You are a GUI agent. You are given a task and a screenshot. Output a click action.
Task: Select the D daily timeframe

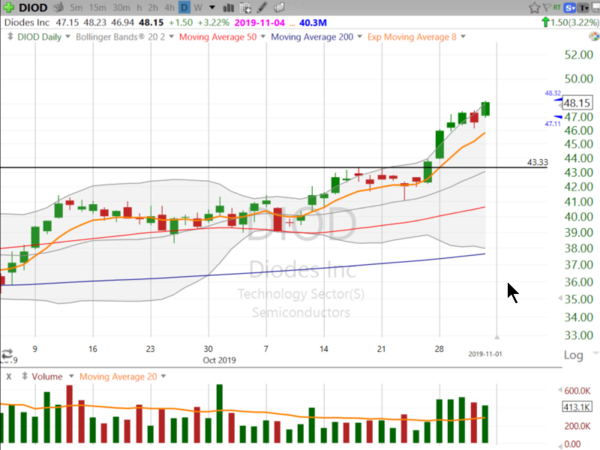pyautogui.click(x=184, y=7)
